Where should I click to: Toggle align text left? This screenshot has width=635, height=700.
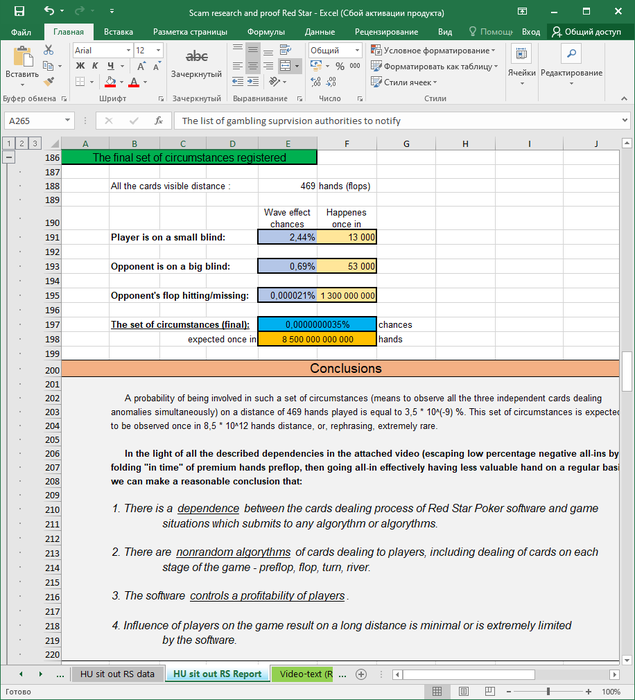click(x=238, y=66)
